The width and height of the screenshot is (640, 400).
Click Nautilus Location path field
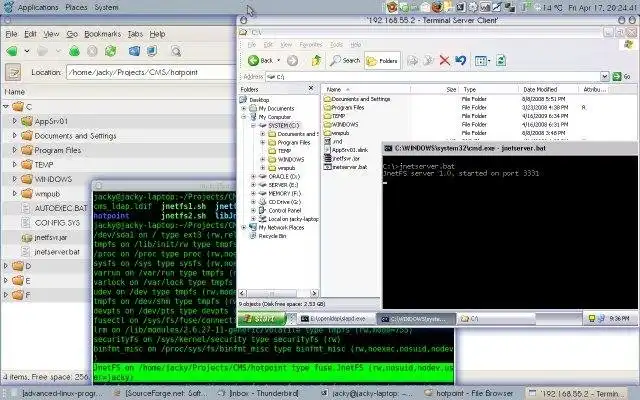coord(151,72)
